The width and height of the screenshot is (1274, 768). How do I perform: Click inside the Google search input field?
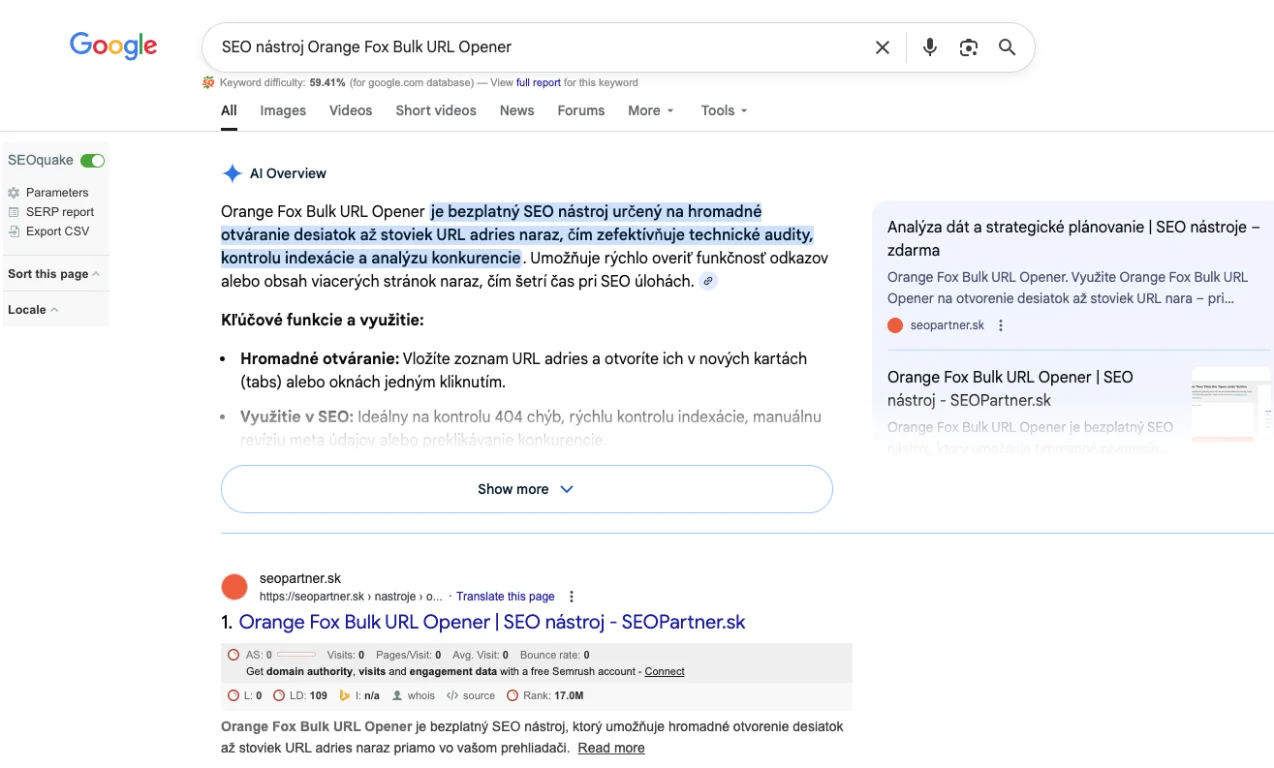pos(530,47)
